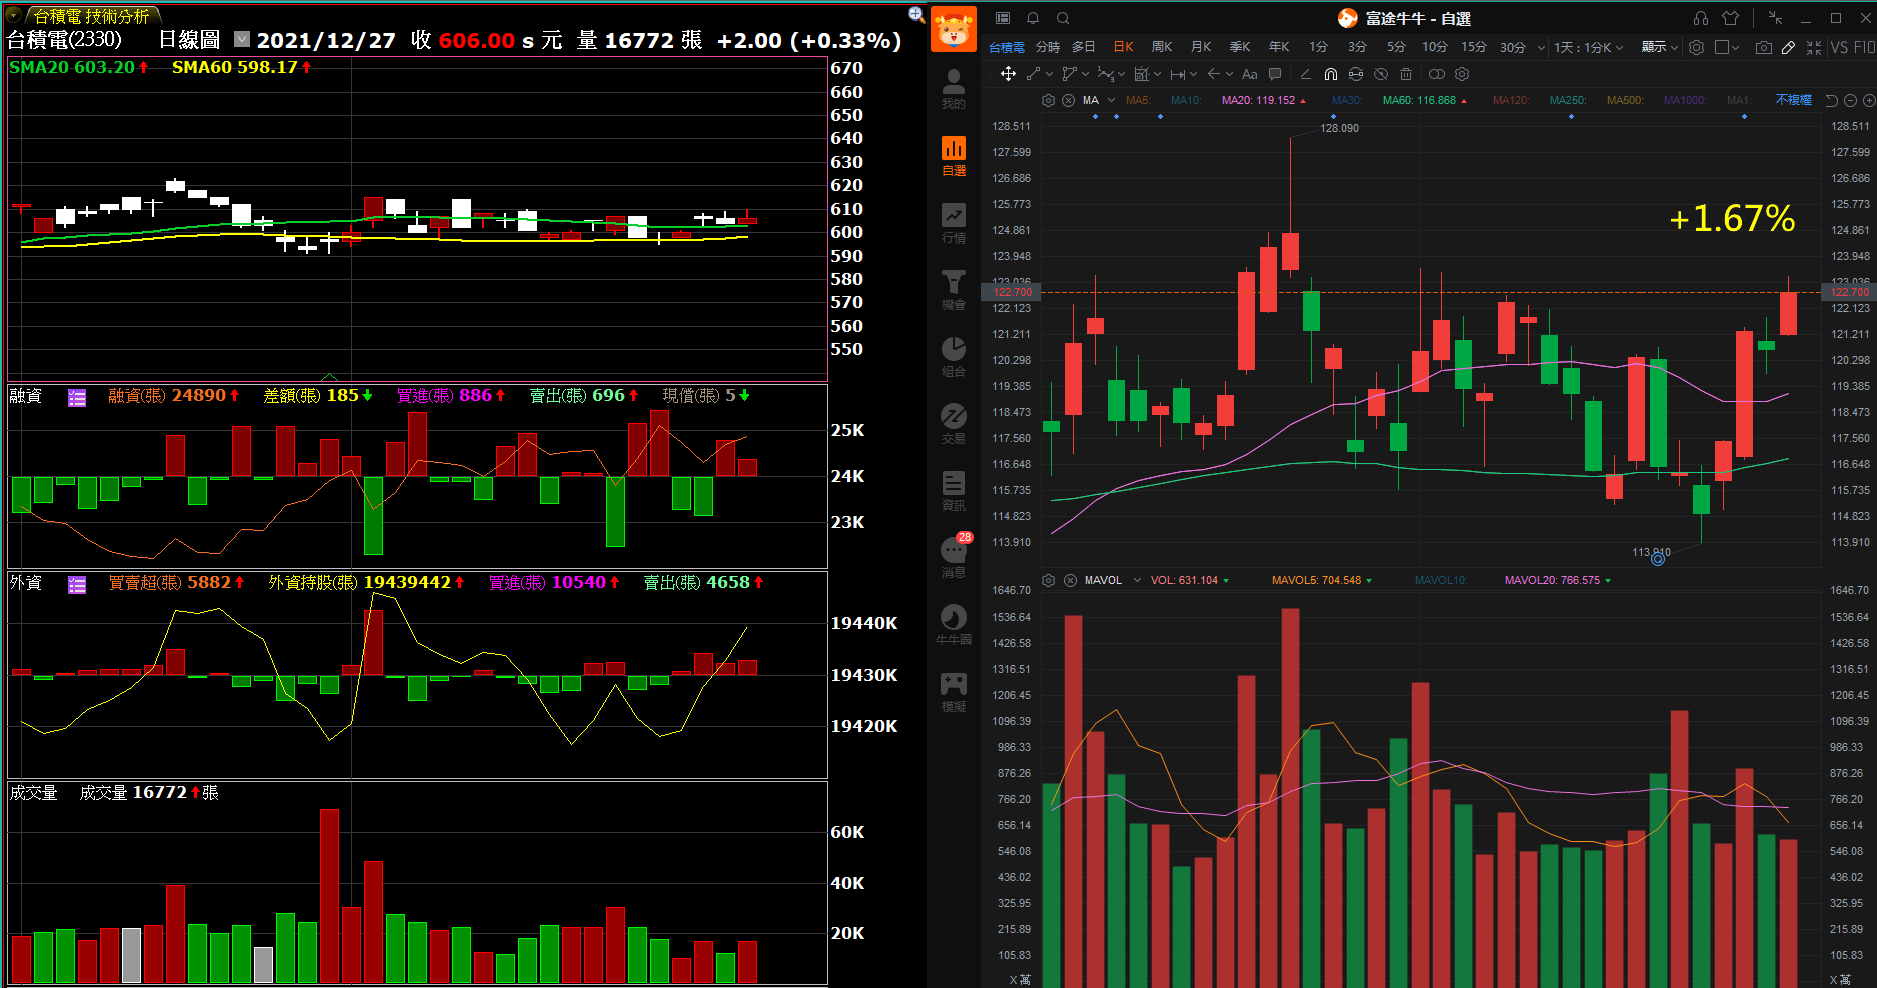Take chart screenshot with camera icon
The height and width of the screenshot is (988, 1877).
[1763, 47]
